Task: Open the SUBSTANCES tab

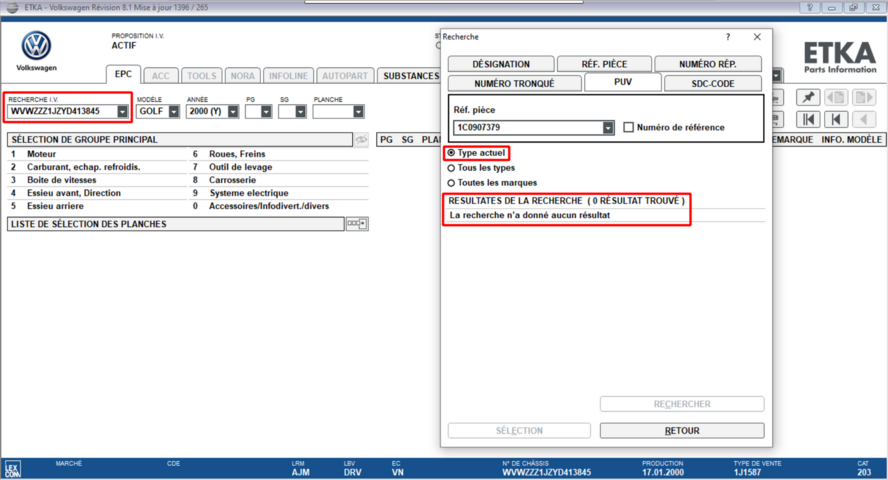Action: tap(409, 76)
